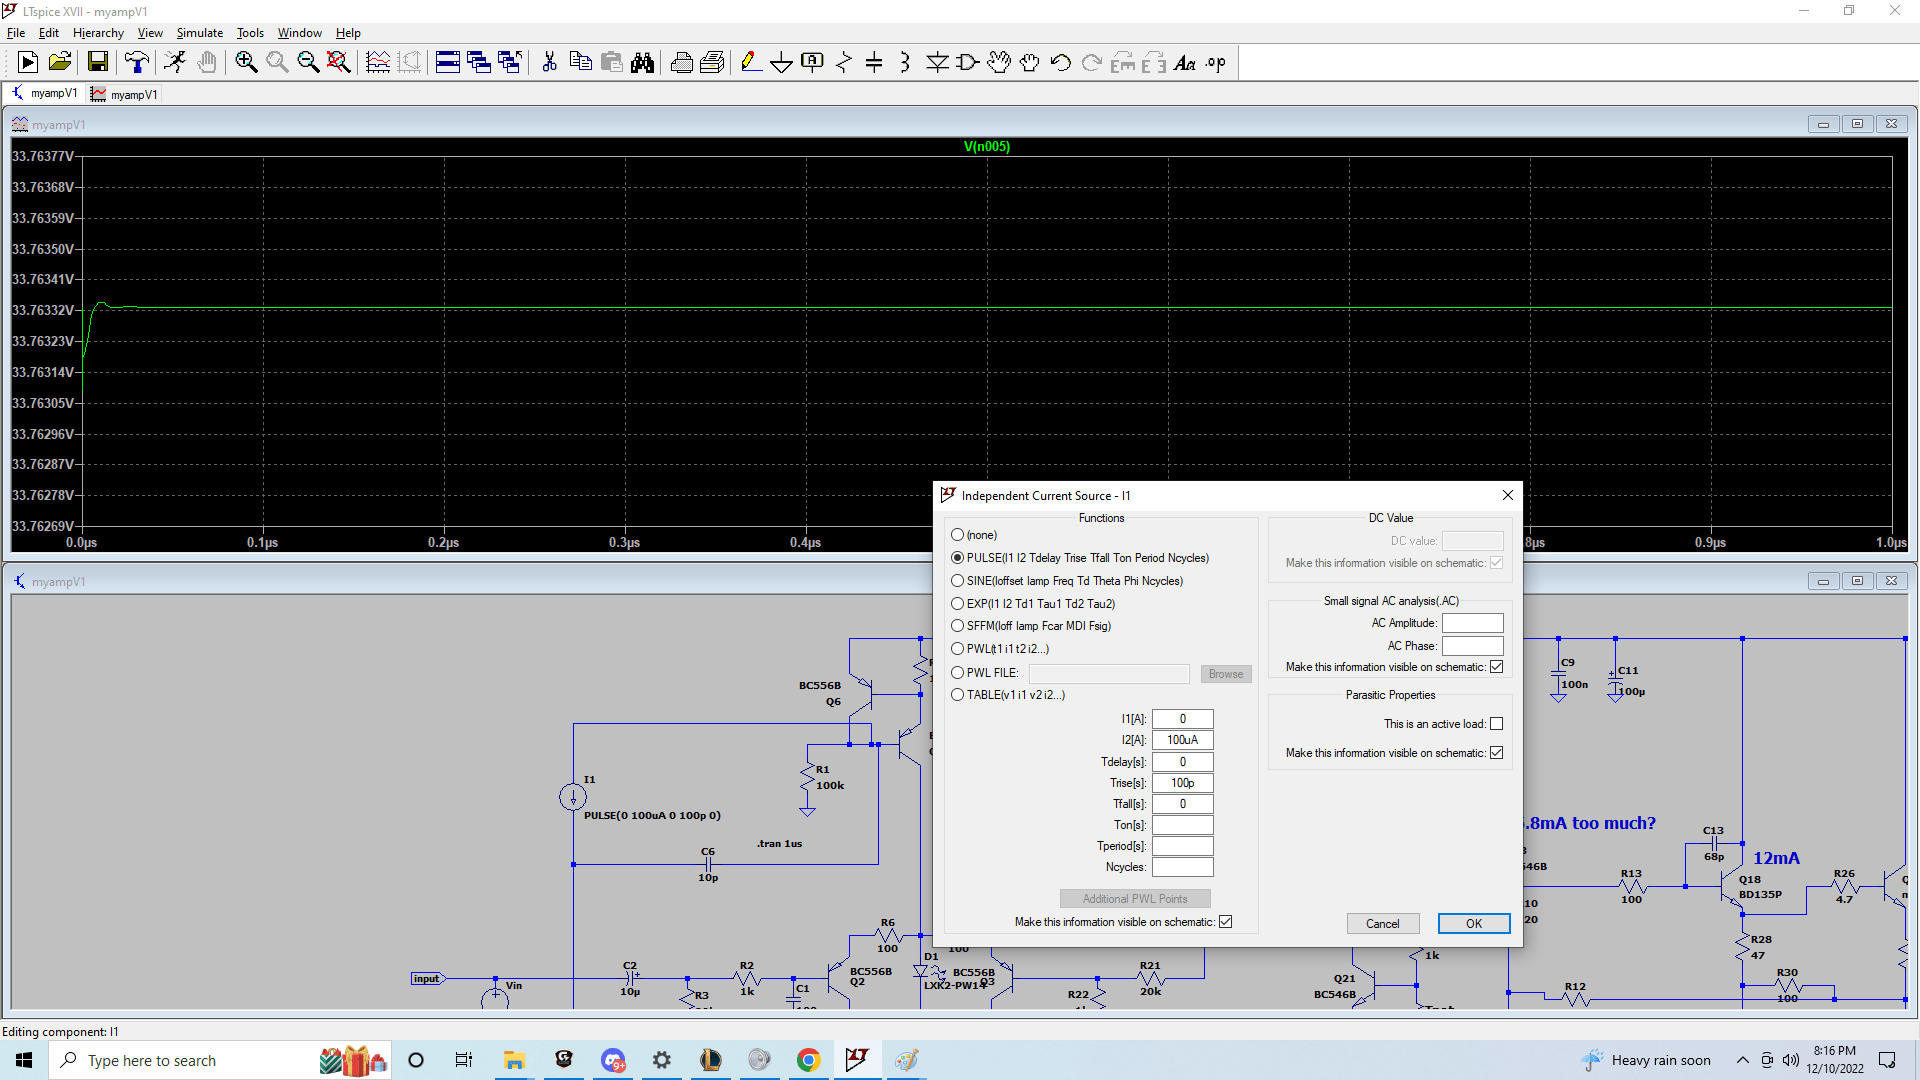The image size is (1920, 1080).
Task: Select the SINE function radio button
Action: [x=958, y=581]
